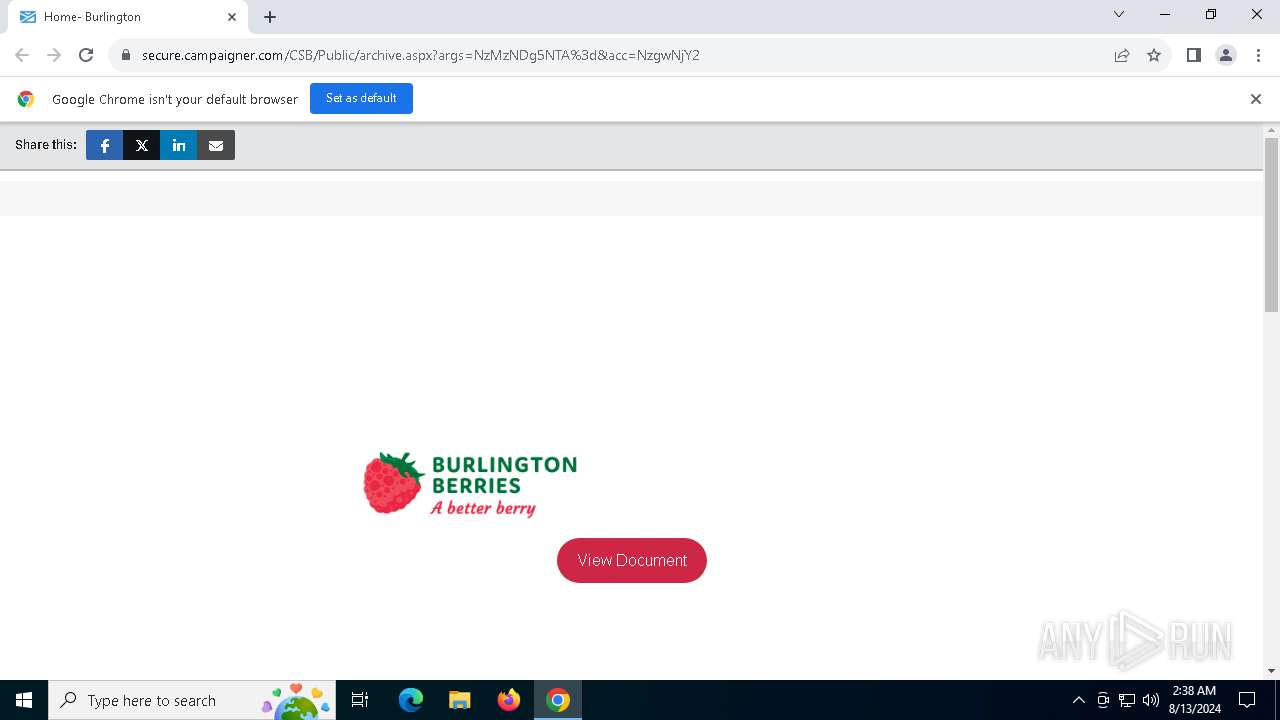Open Task View on taskbar

(x=360, y=700)
